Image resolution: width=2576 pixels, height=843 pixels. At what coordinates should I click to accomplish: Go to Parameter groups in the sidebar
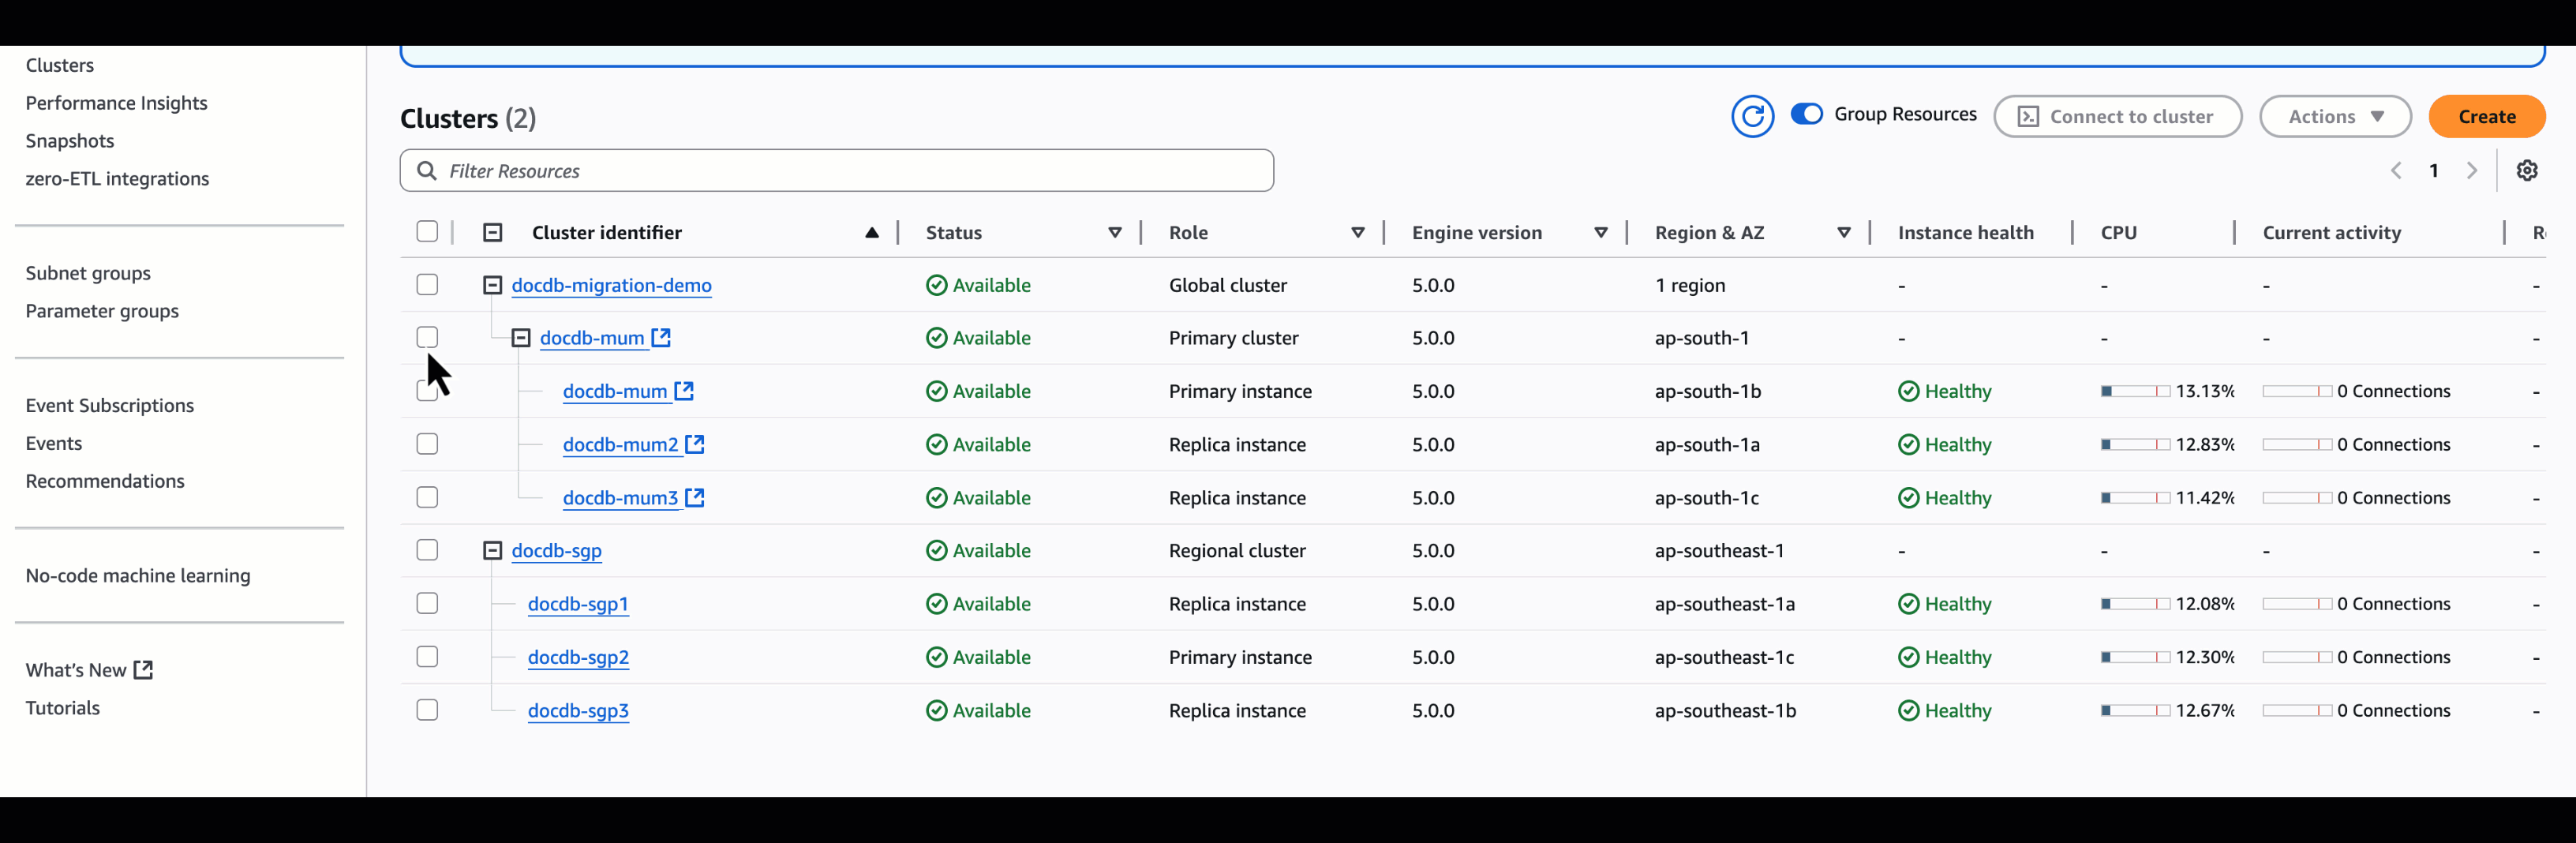pos(102,311)
